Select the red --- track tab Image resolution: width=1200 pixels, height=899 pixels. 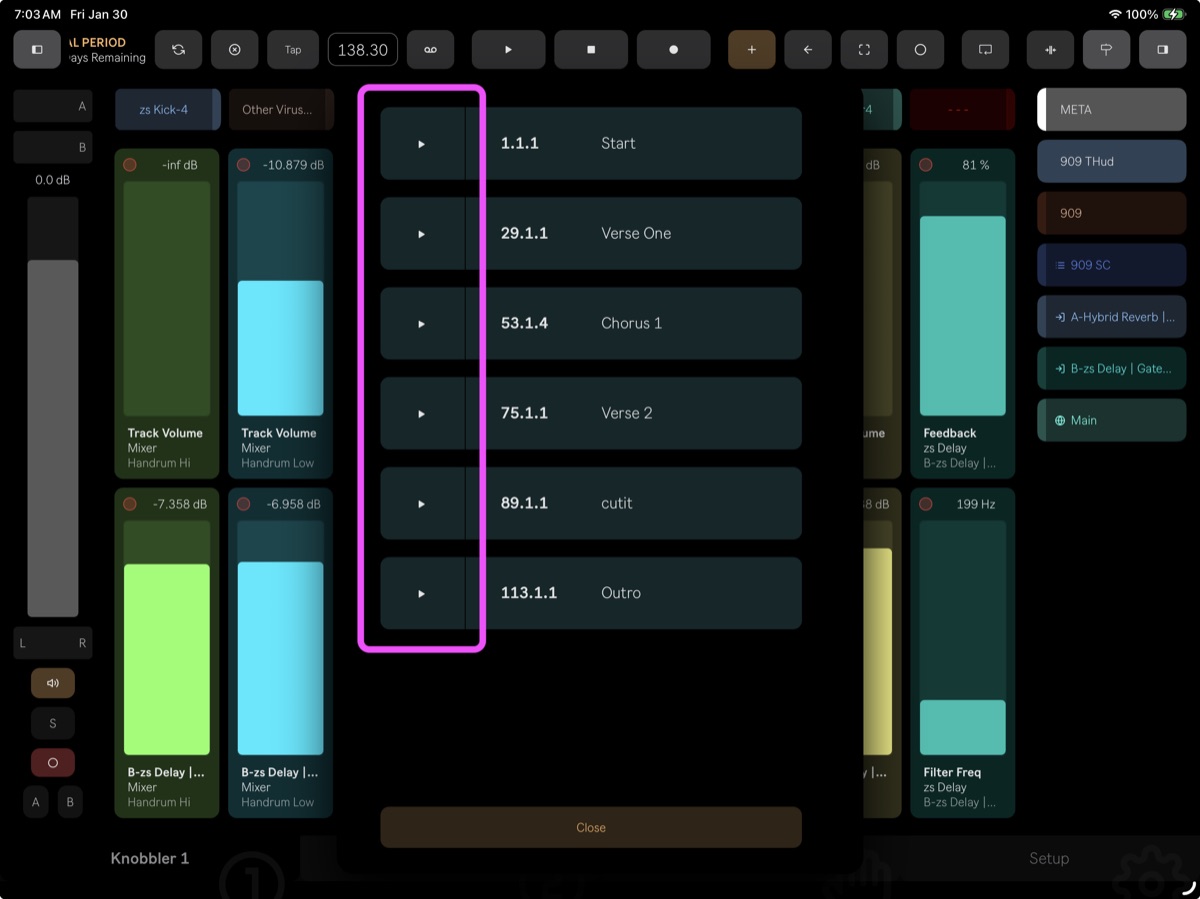coord(962,110)
